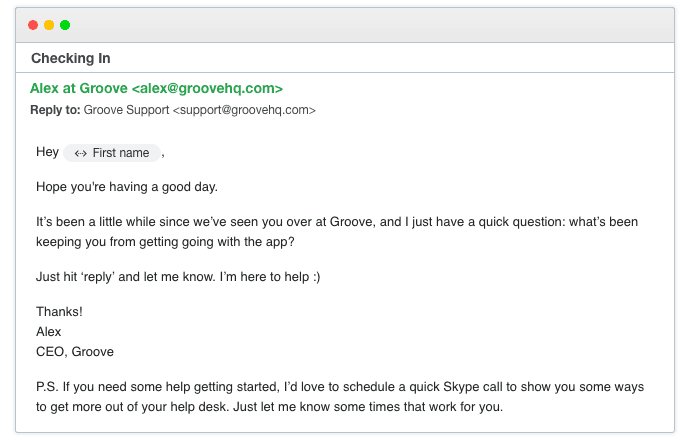Click the "Hope you're having a good day" line
The image size is (690, 440).
pyautogui.click(x=127, y=187)
